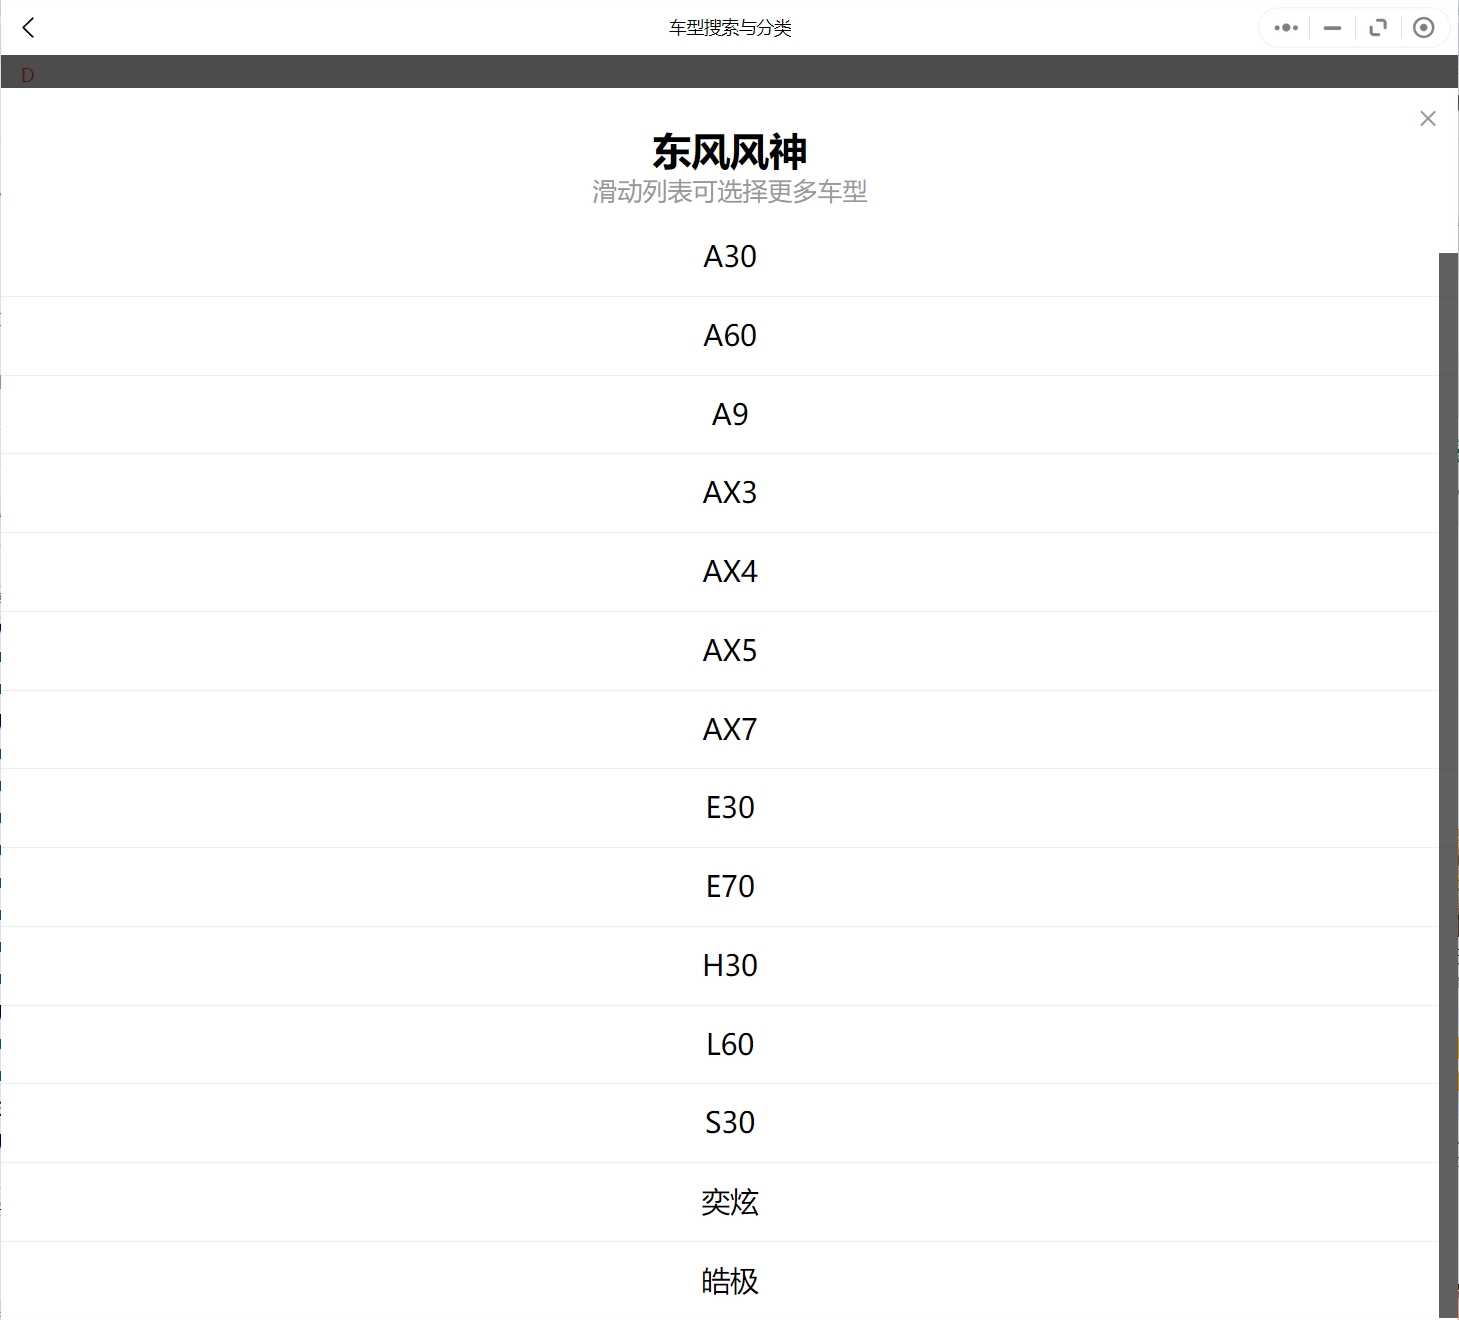
Task: Select the S30 model row
Action: point(729,1123)
